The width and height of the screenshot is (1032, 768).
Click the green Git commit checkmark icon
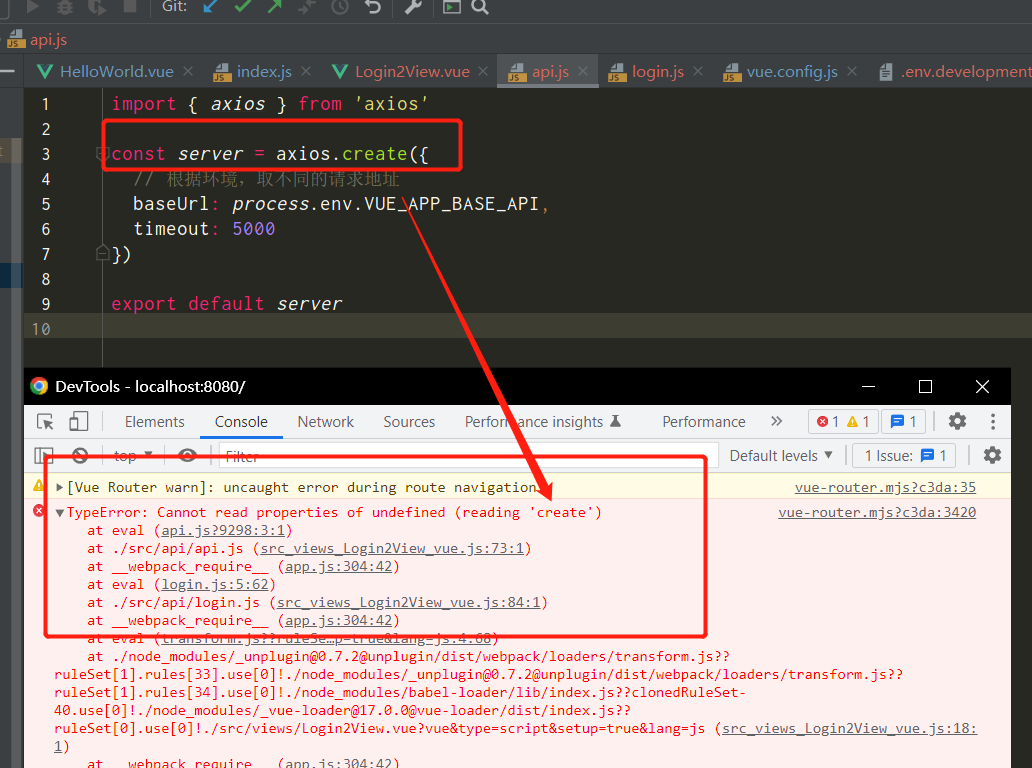pyautogui.click(x=243, y=7)
